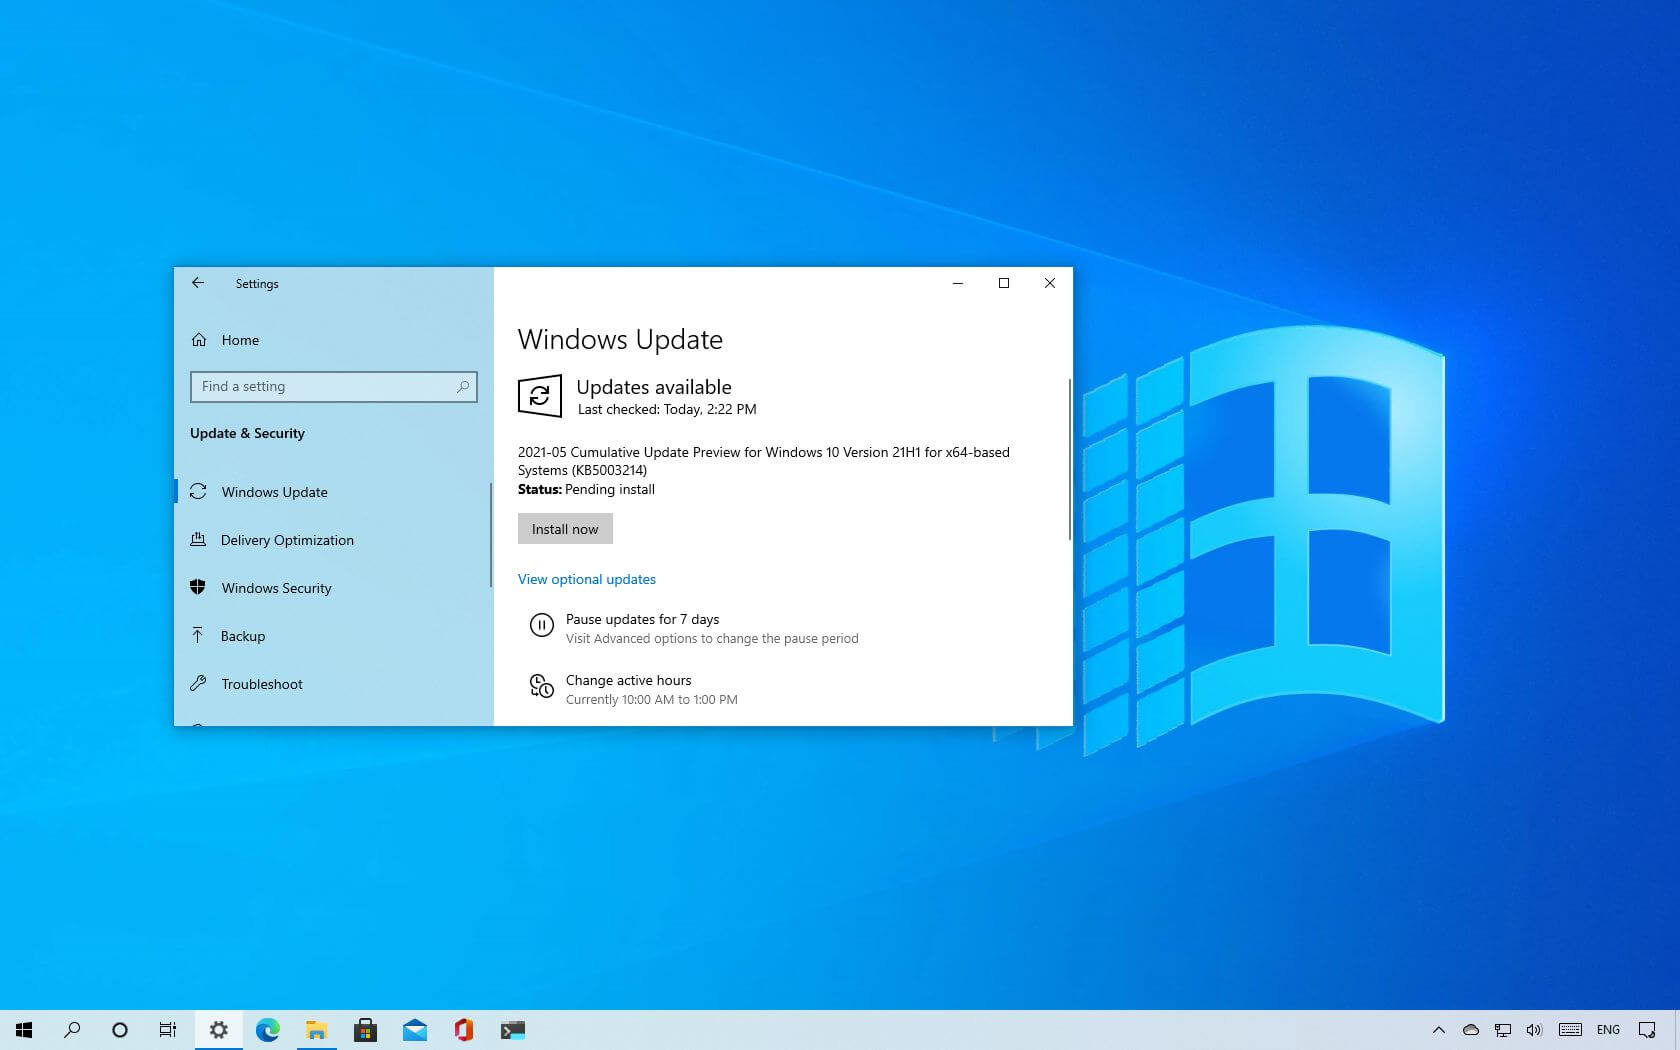Open View optional updates link
This screenshot has width=1680, height=1050.
587,579
